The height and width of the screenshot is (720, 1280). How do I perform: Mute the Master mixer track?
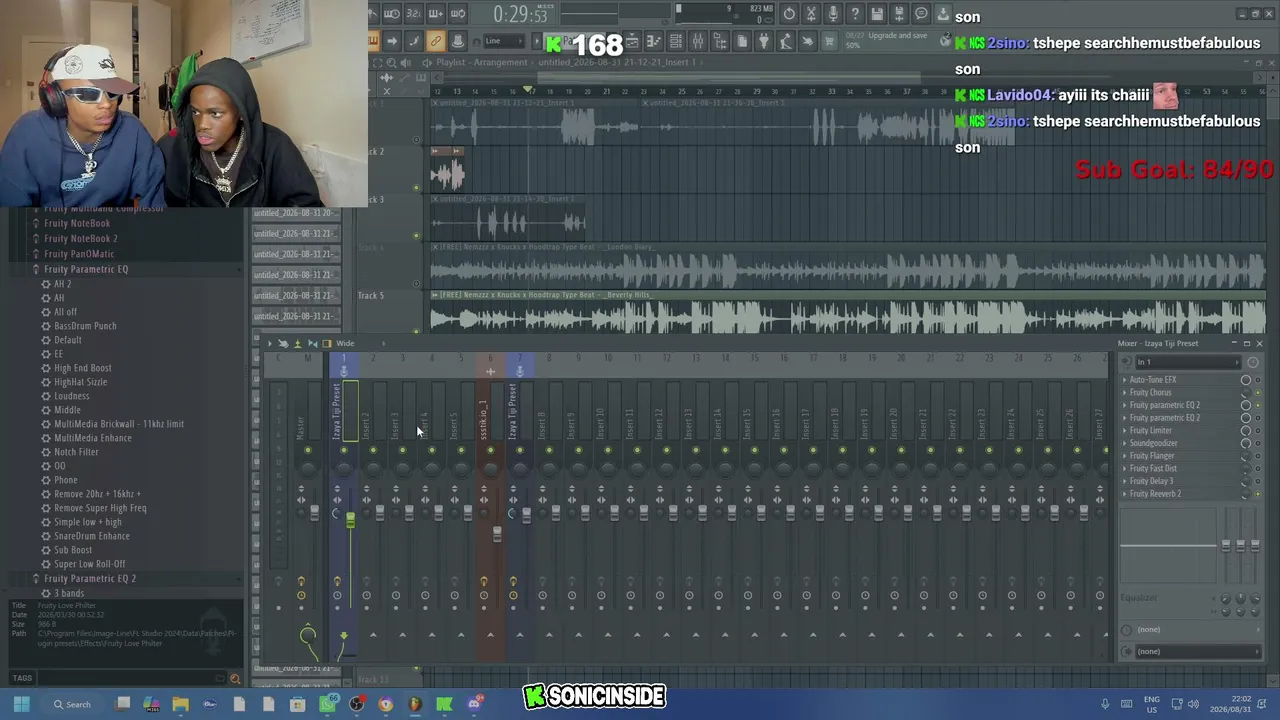click(x=307, y=451)
